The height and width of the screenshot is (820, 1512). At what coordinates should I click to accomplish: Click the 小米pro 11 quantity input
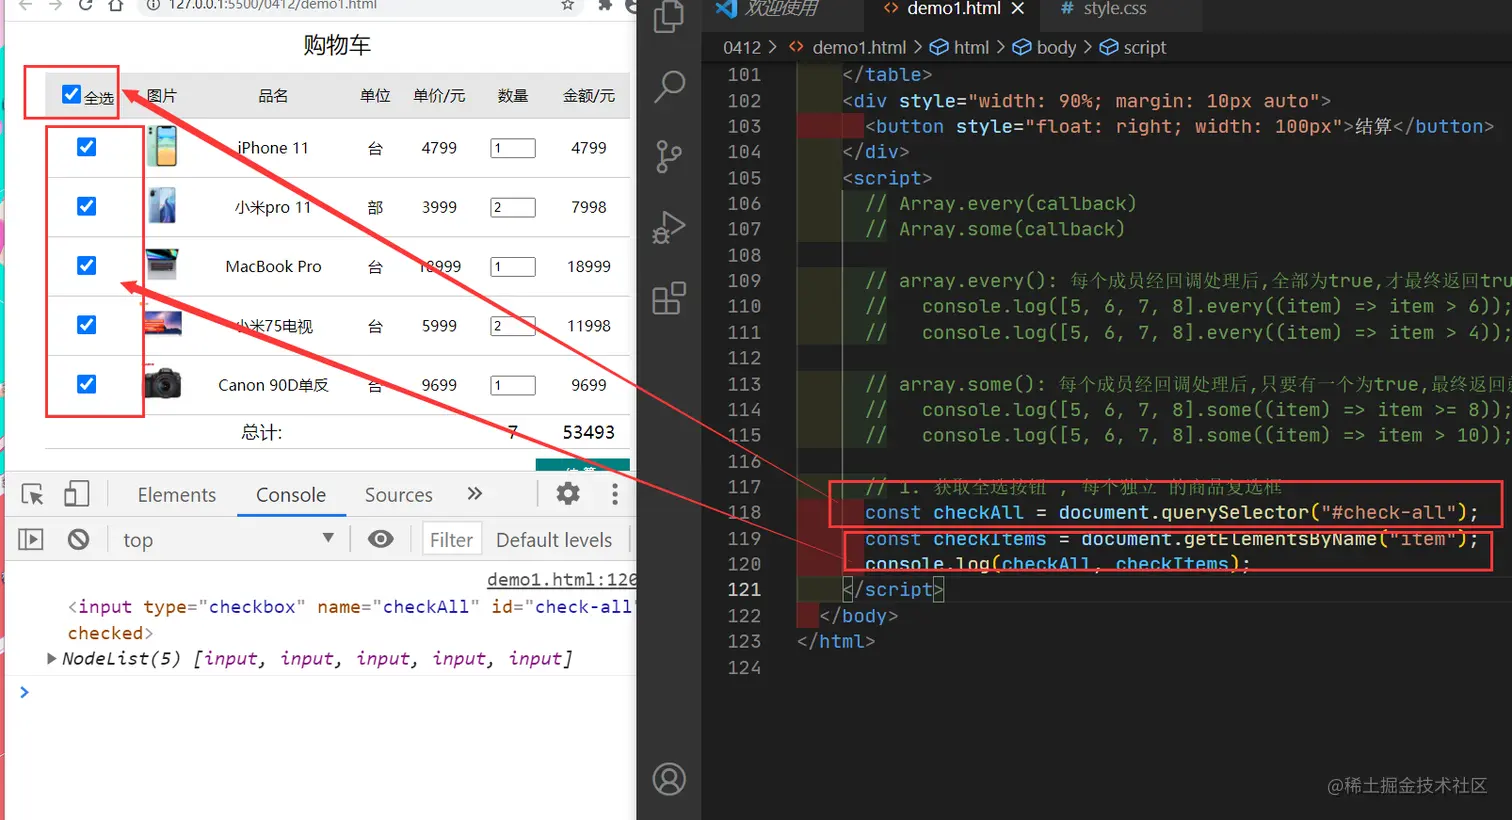click(513, 207)
